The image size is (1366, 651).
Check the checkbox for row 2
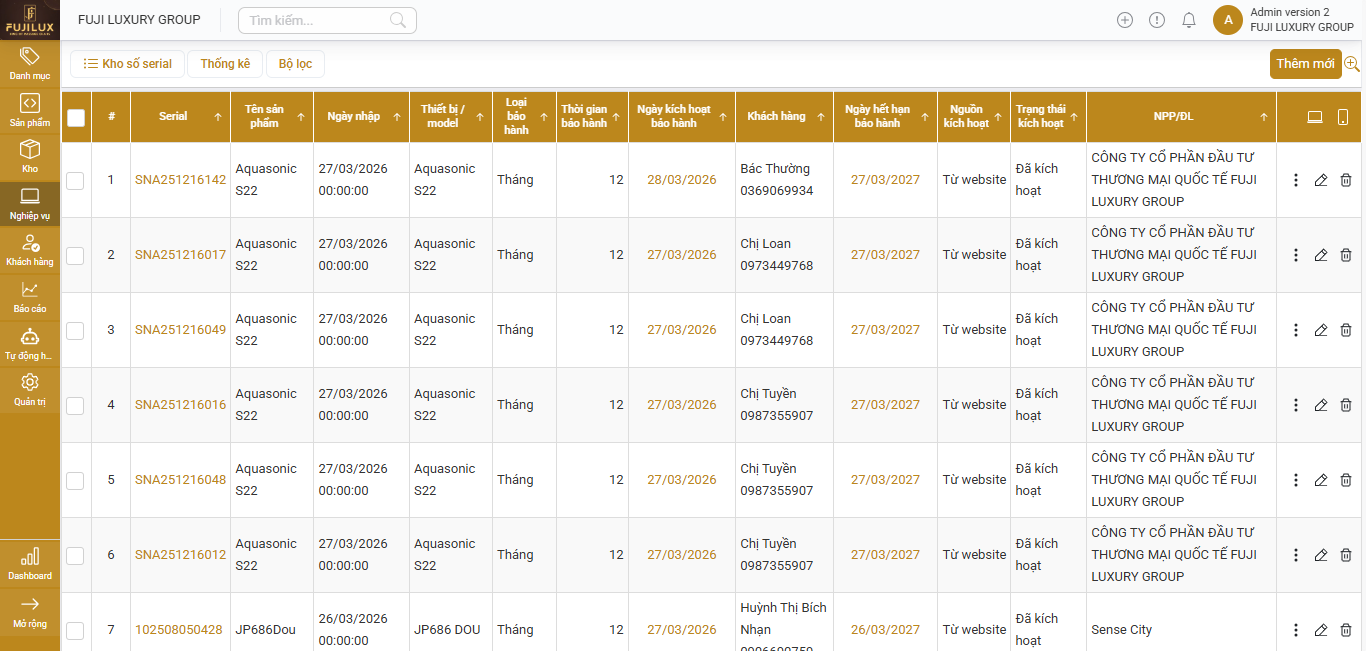[75, 255]
